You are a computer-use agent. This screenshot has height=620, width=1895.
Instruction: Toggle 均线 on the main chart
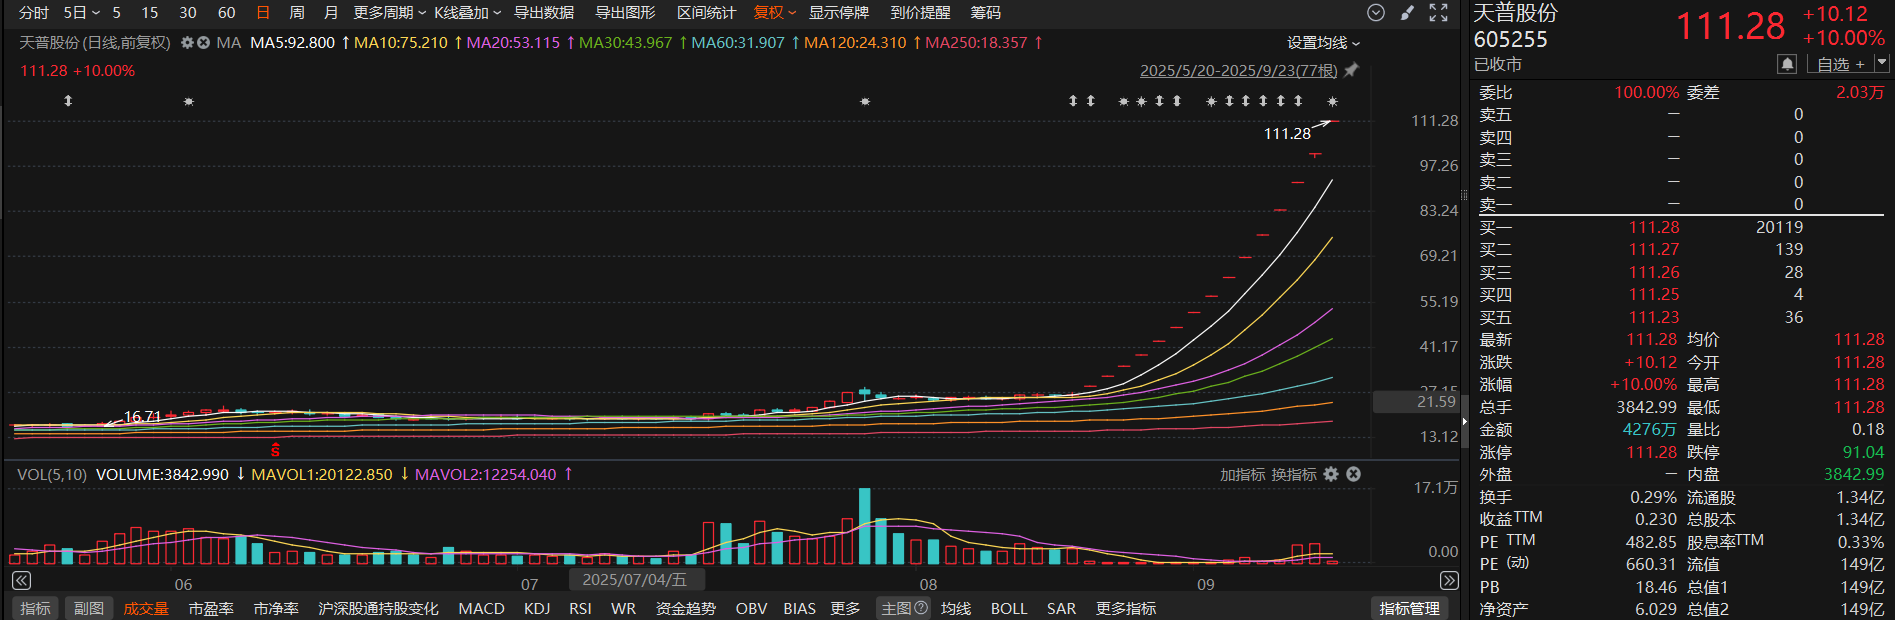(956, 608)
